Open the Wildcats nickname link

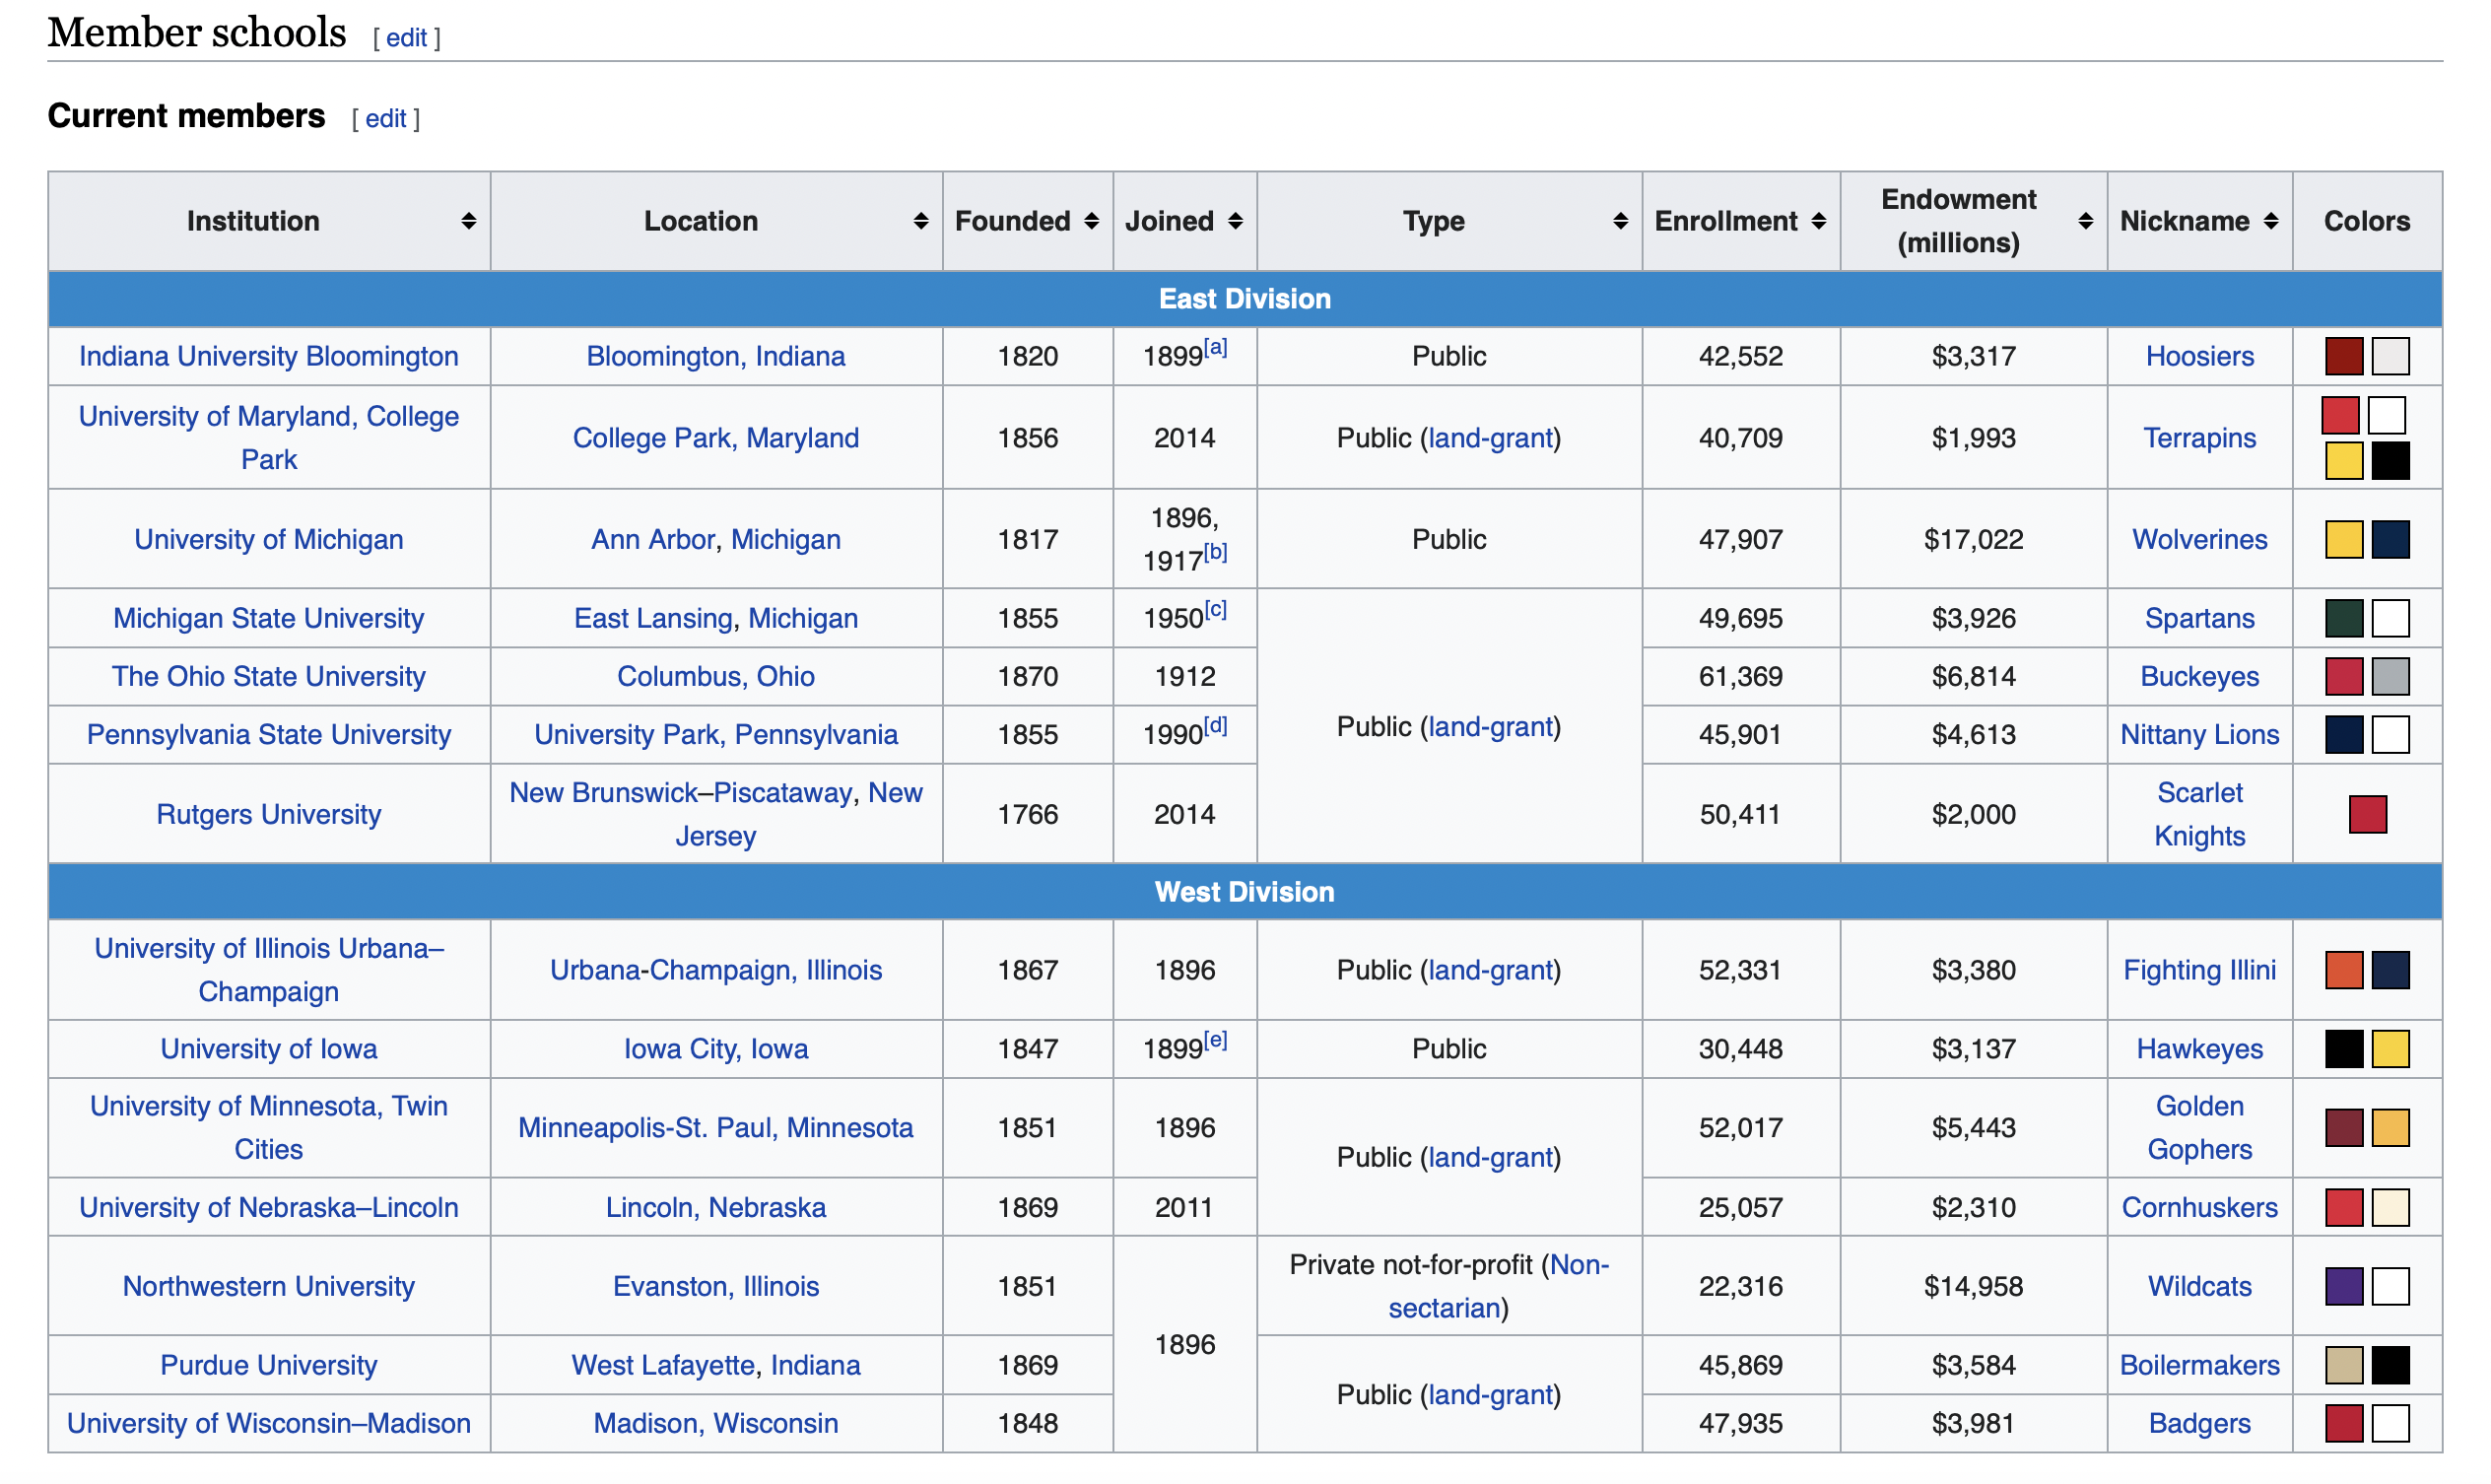pos(2202,1288)
